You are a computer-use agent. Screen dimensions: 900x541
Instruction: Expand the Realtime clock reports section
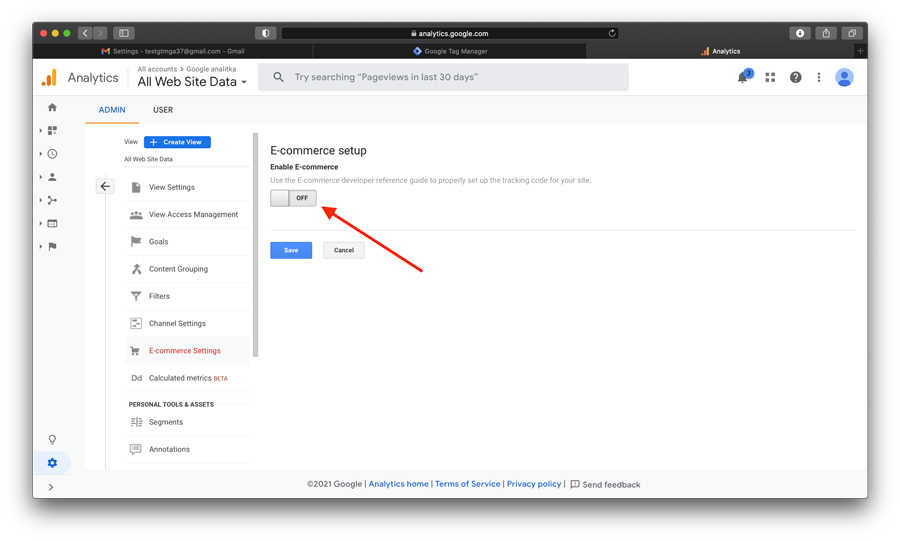click(x=52, y=154)
